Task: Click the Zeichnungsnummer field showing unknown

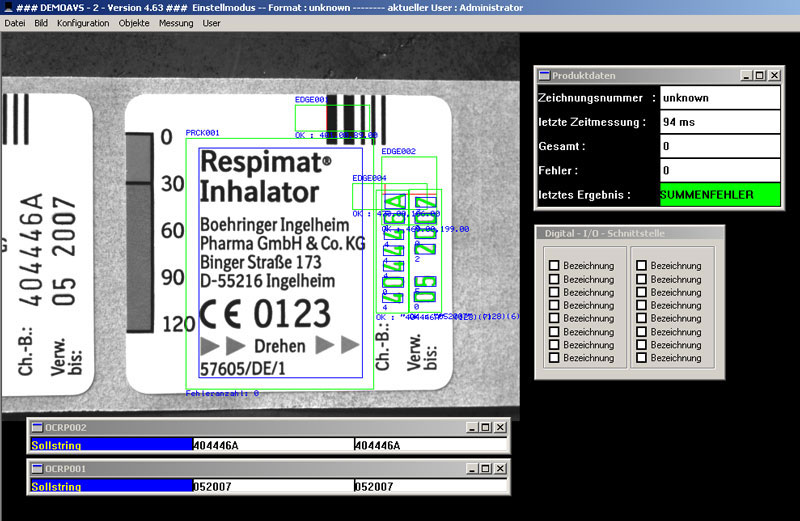Action: pyautogui.click(x=719, y=98)
